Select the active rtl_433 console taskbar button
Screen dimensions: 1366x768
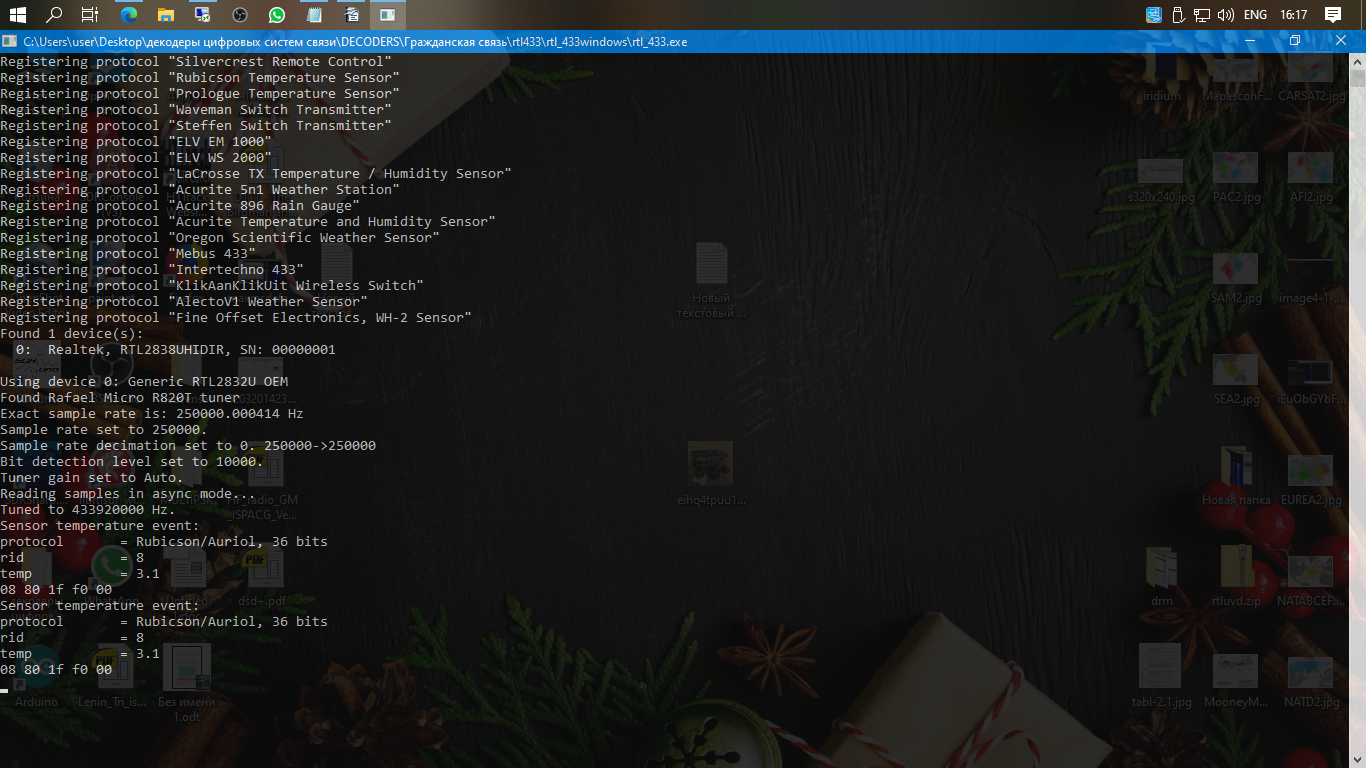[x=387, y=15]
